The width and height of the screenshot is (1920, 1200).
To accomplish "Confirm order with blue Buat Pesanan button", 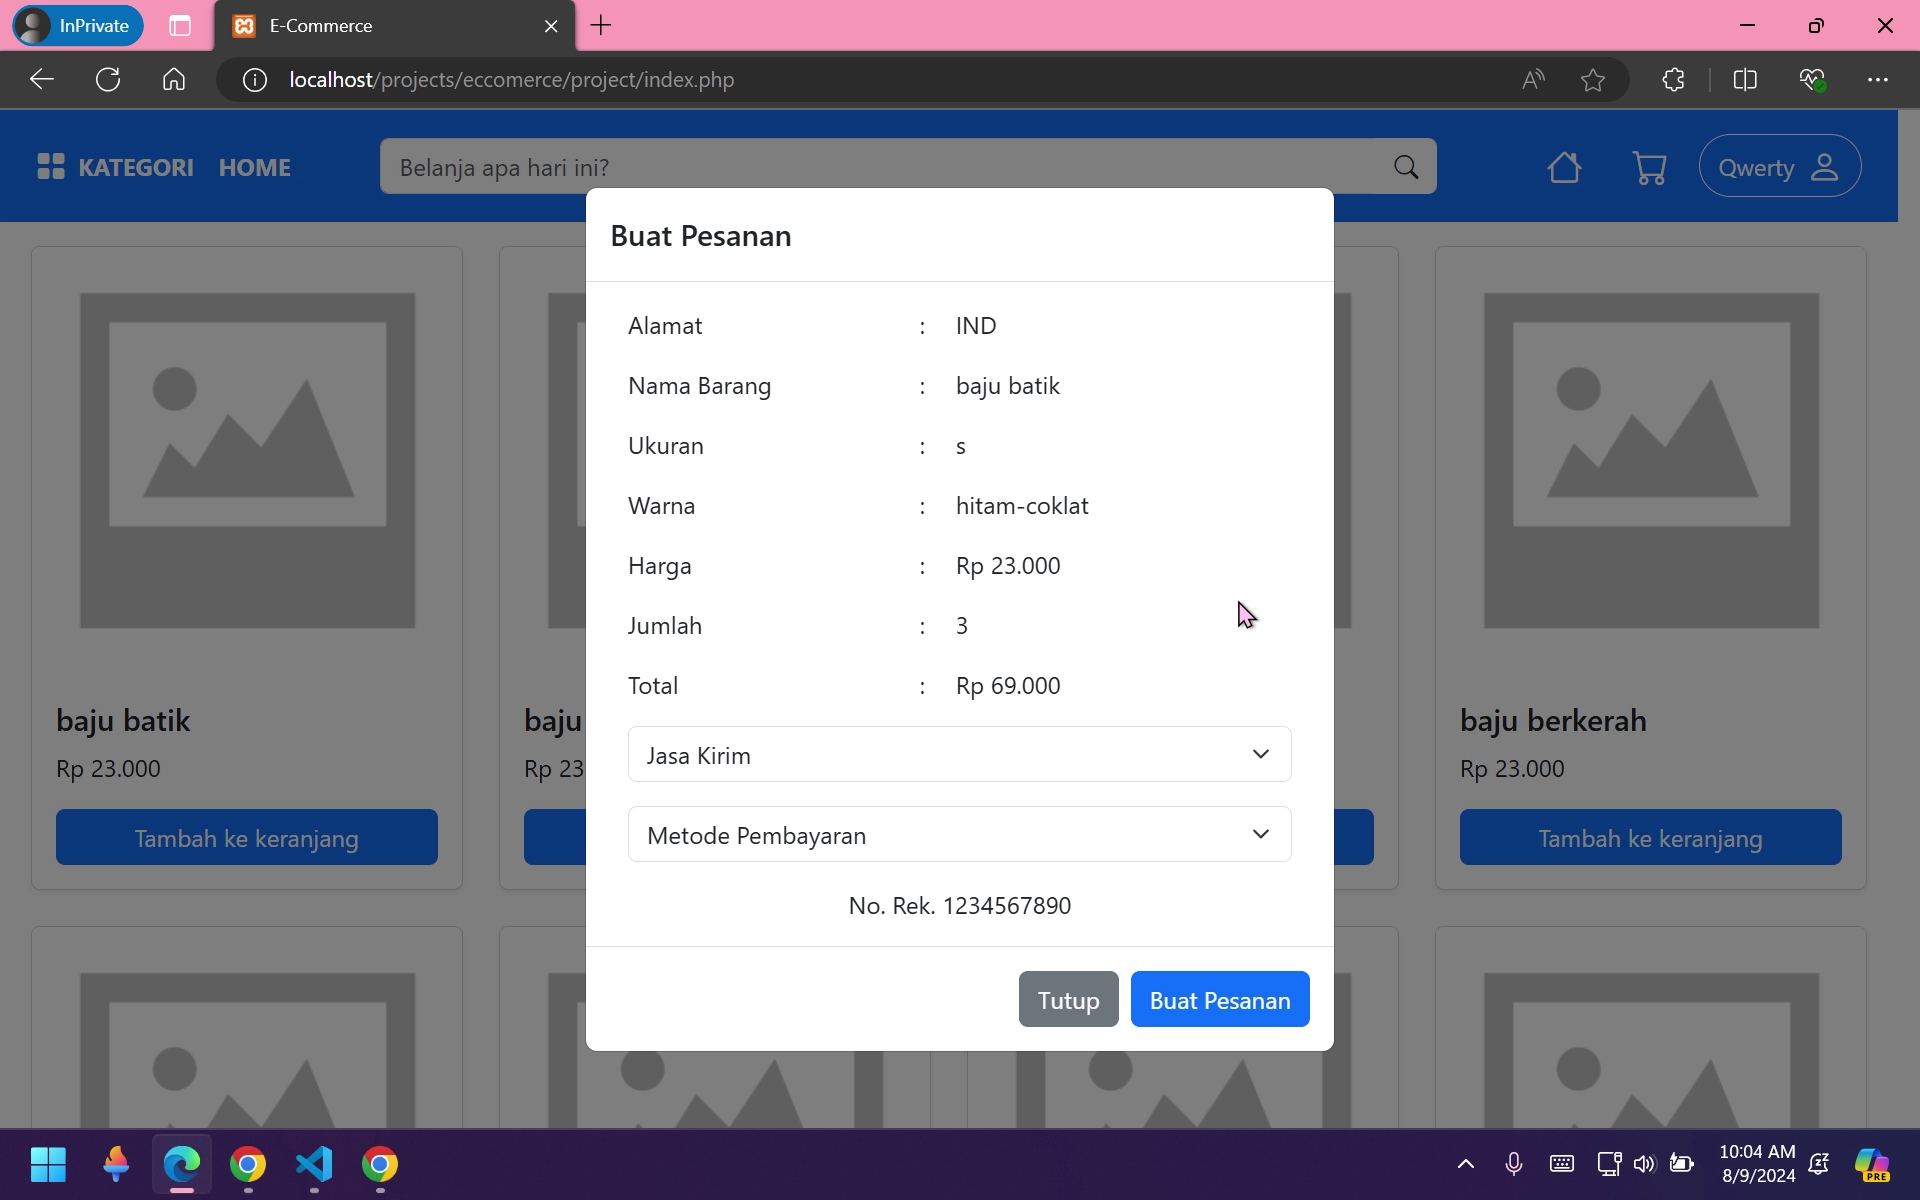I will coord(1219,999).
